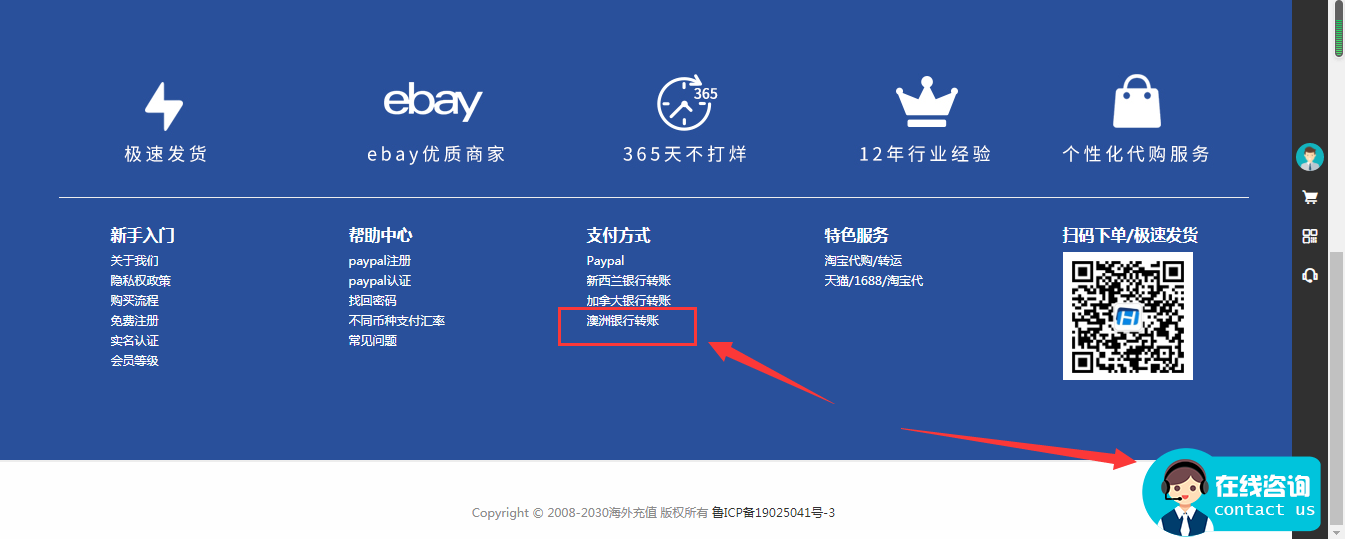Open paypal注册 help link
The image size is (1345, 539).
coord(379,261)
